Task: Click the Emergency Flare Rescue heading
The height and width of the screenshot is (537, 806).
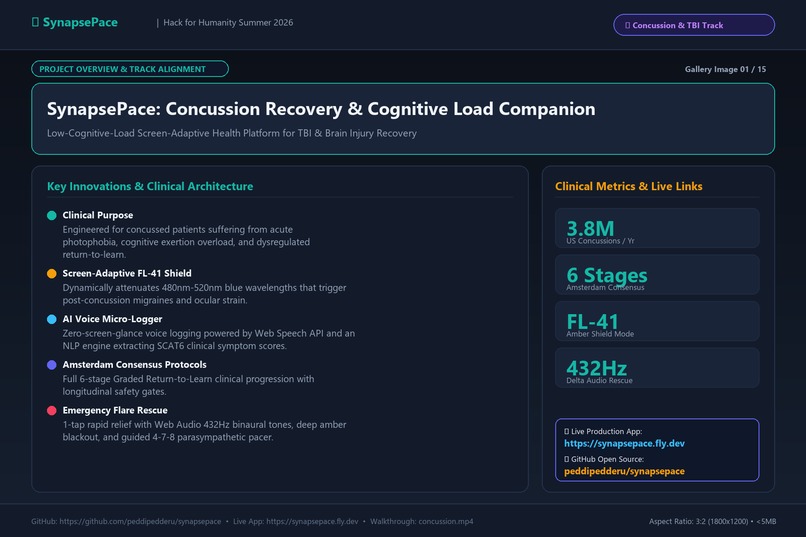Action: (115, 411)
